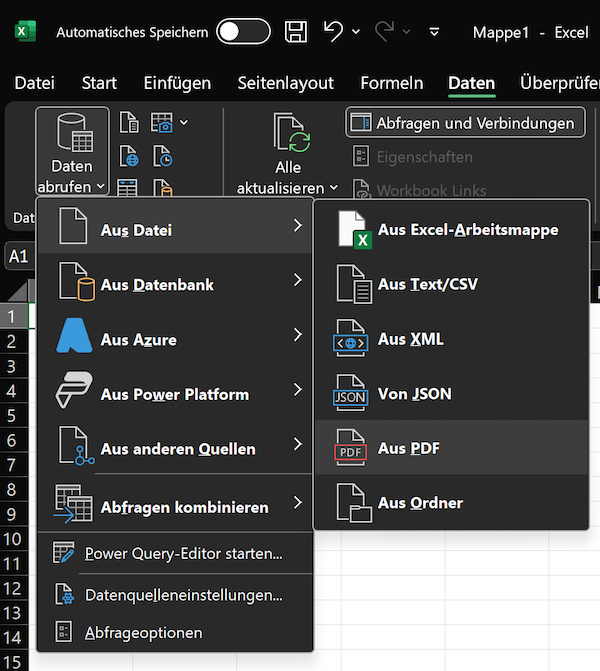Open the From Picture dropdown arrow
The height and width of the screenshot is (671, 600).
coord(184,122)
